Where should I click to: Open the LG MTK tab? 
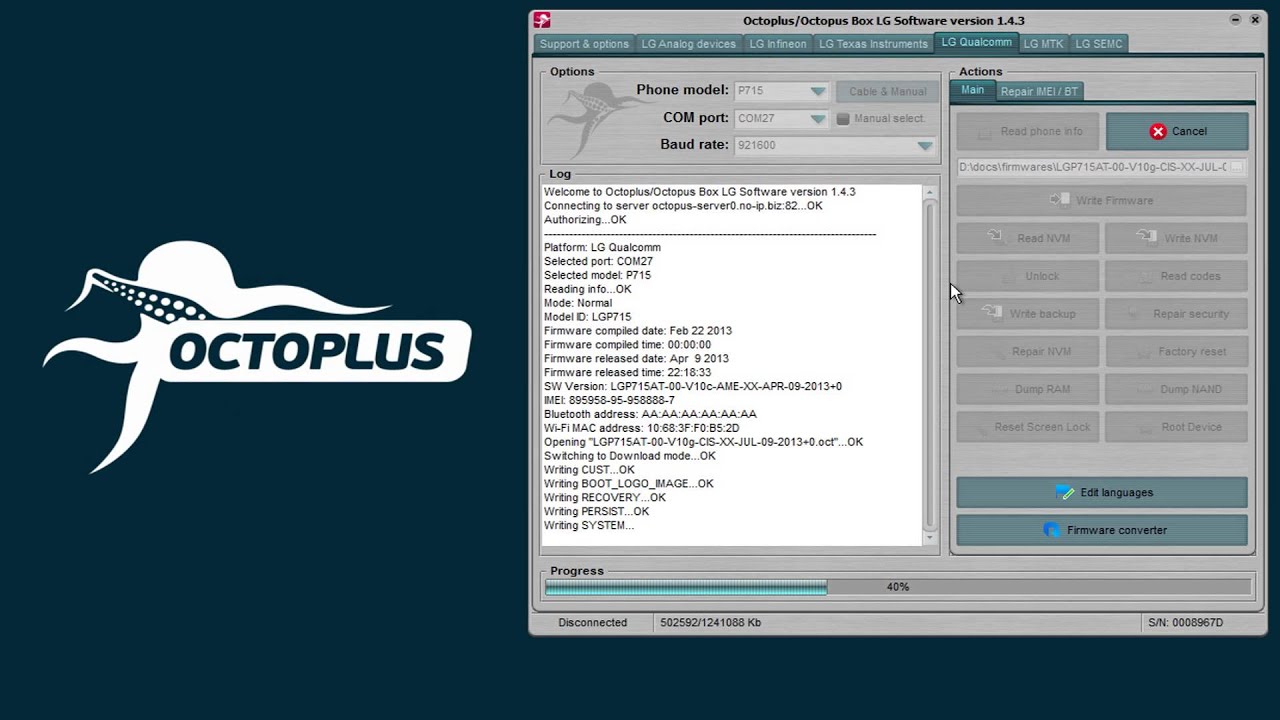tap(1043, 44)
